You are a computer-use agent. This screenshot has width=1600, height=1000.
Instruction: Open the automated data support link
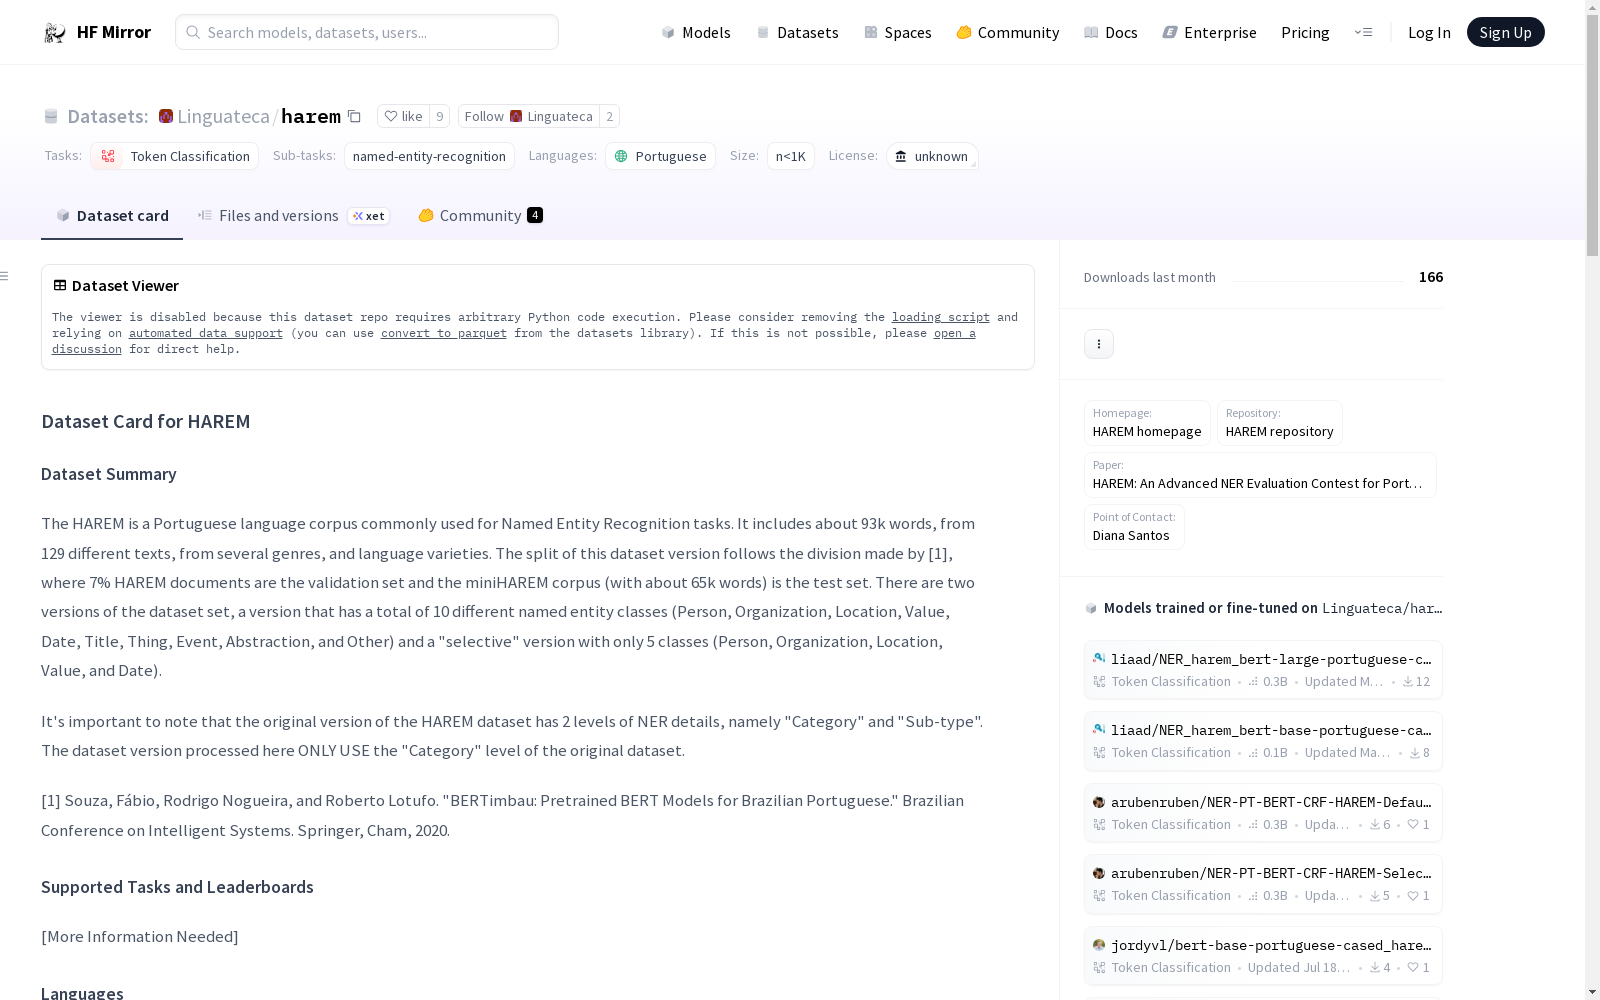coord(206,333)
